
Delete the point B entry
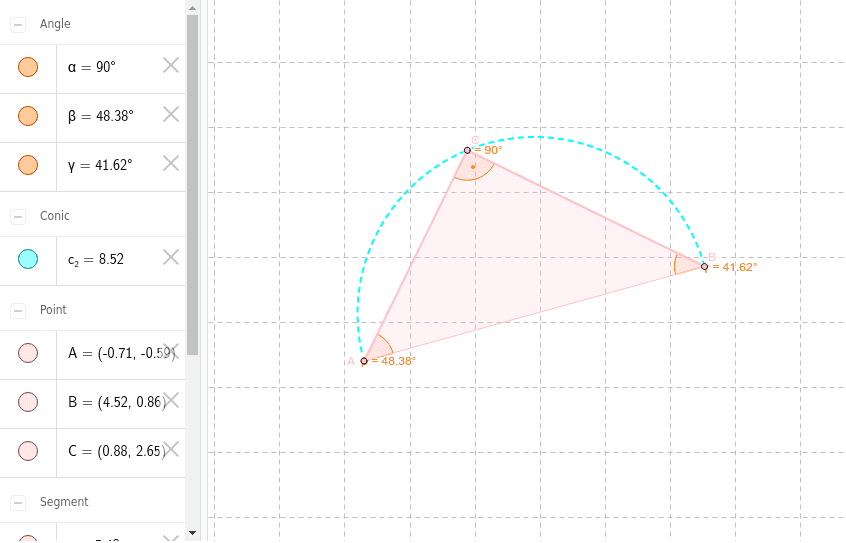click(x=171, y=401)
